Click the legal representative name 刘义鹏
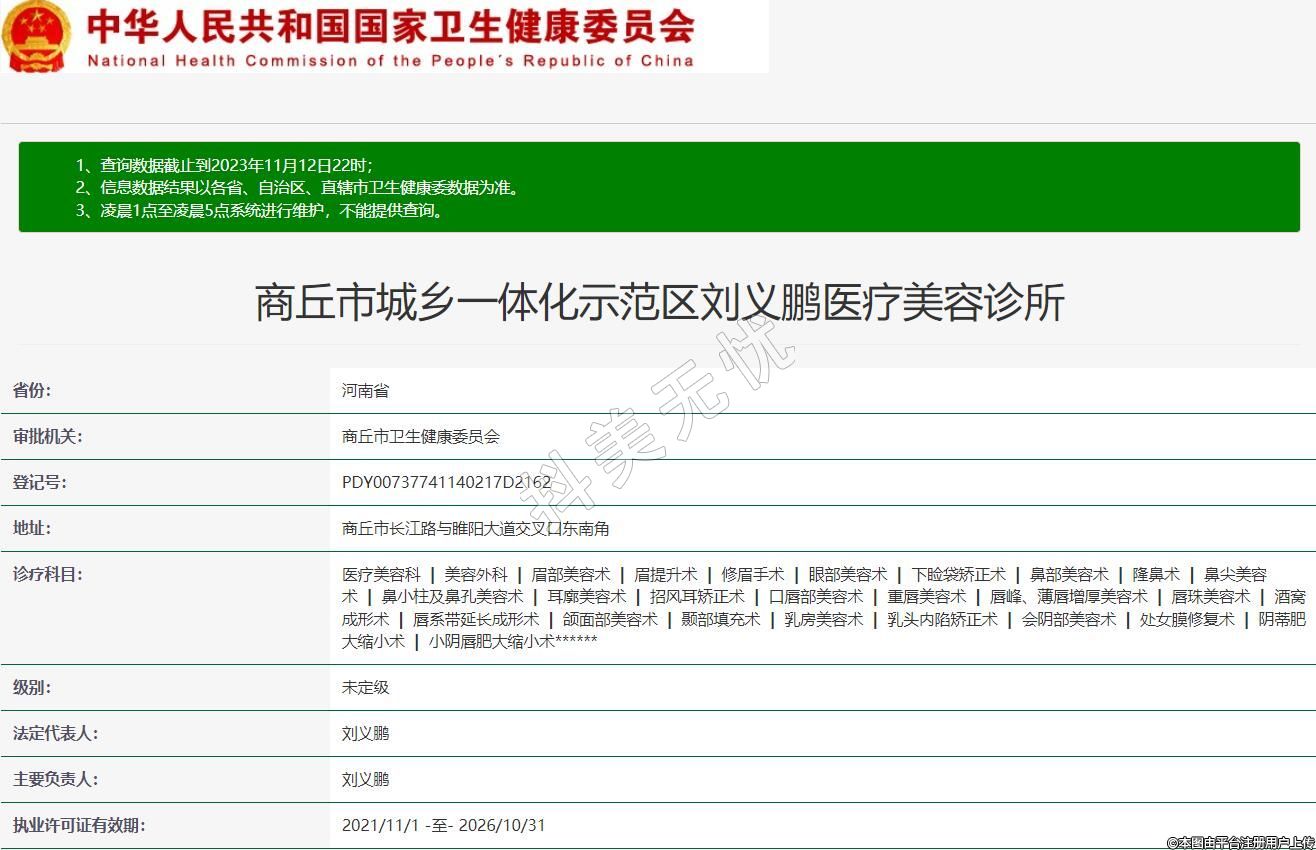Viewport: 1316px width, 850px height. pos(365,734)
